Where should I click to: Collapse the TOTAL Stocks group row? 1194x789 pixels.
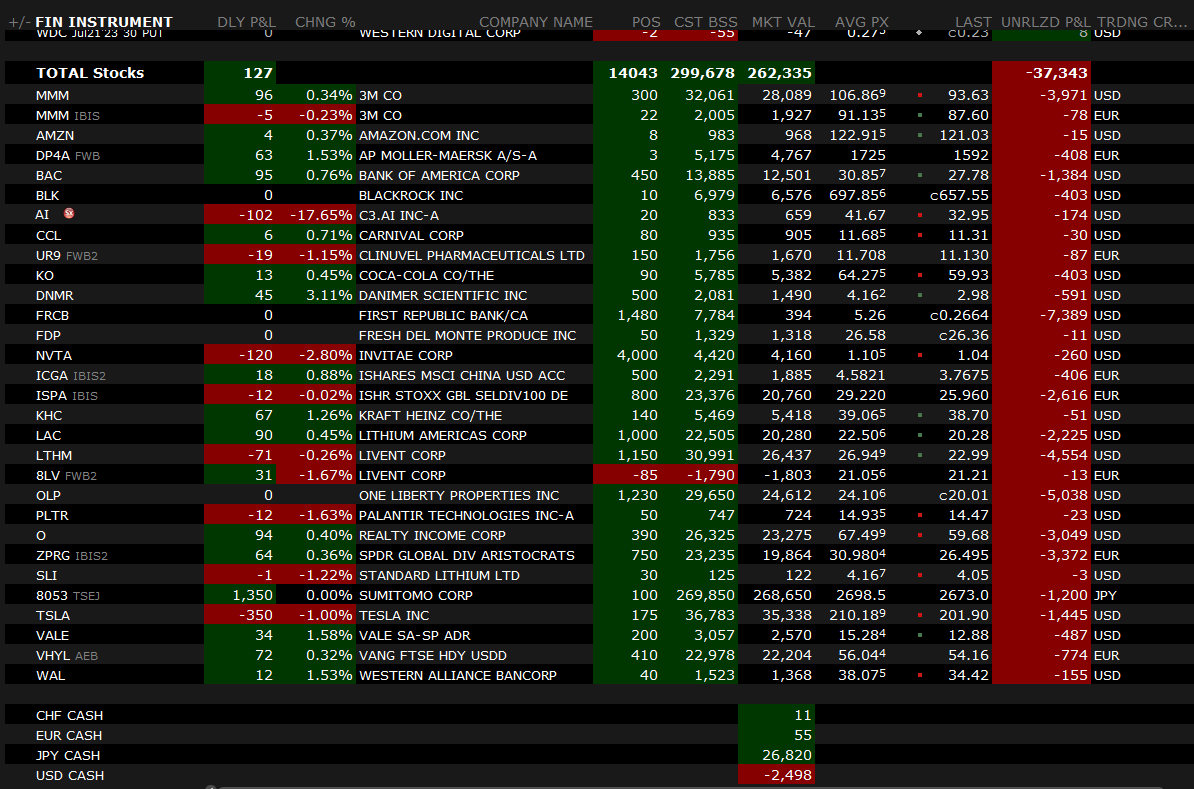pyautogui.click(x=90, y=73)
